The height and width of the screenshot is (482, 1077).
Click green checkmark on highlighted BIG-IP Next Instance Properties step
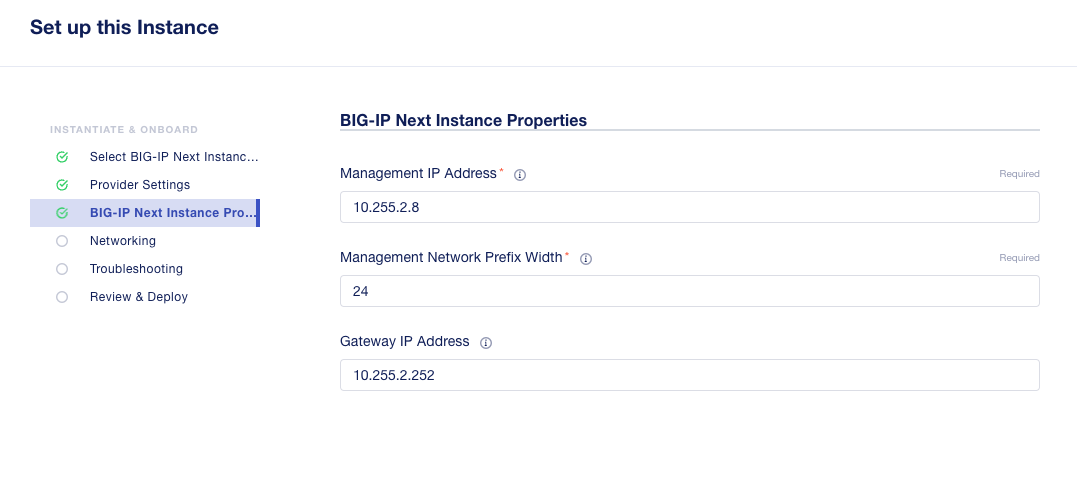click(x=62, y=214)
